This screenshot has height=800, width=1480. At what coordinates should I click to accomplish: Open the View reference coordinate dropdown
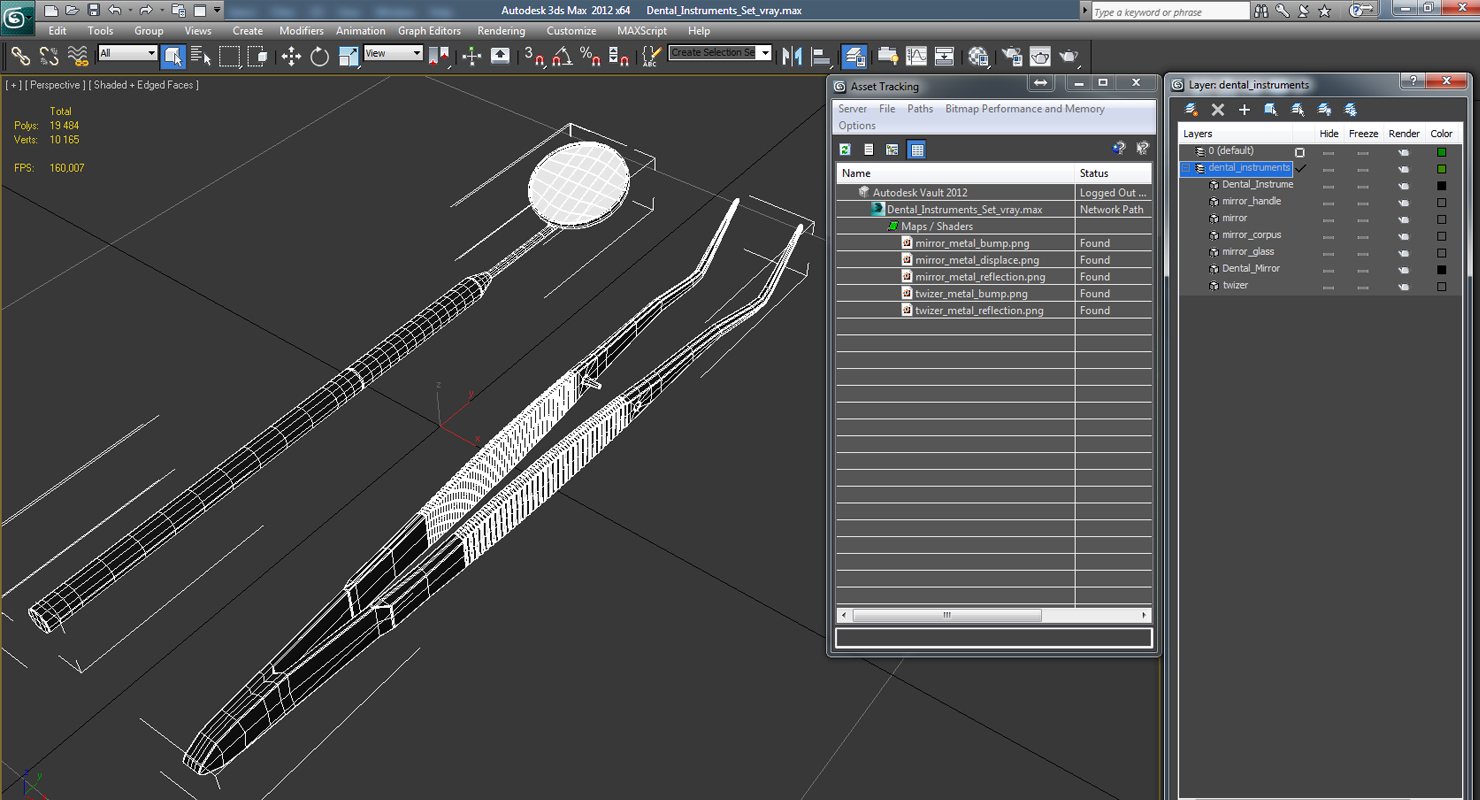click(x=392, y=53)
